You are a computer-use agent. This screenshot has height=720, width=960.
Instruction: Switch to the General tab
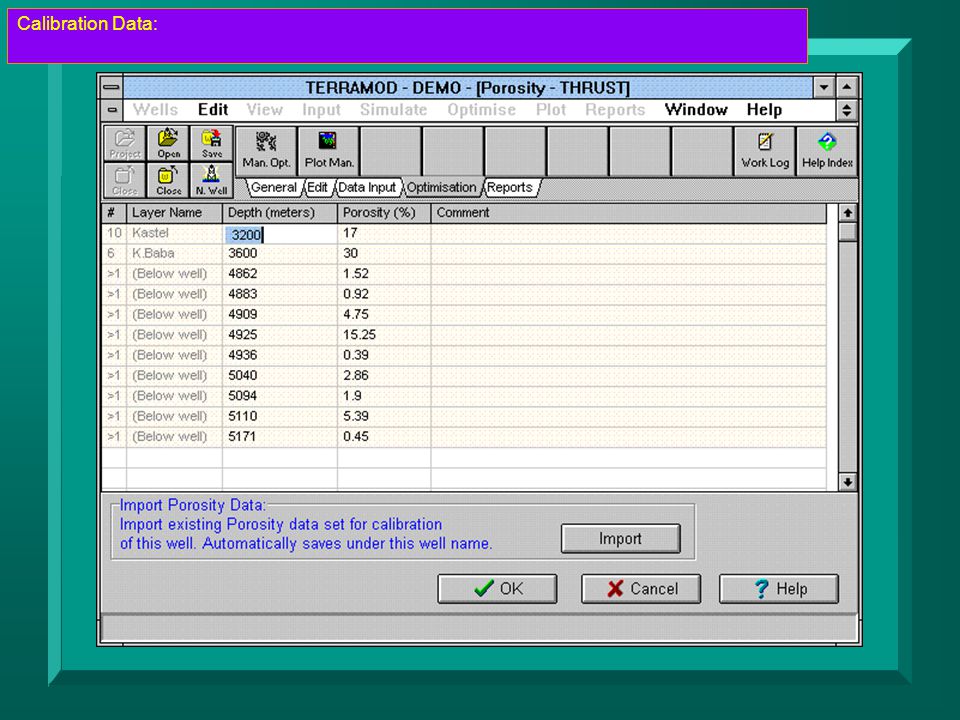tap(274, 187)
